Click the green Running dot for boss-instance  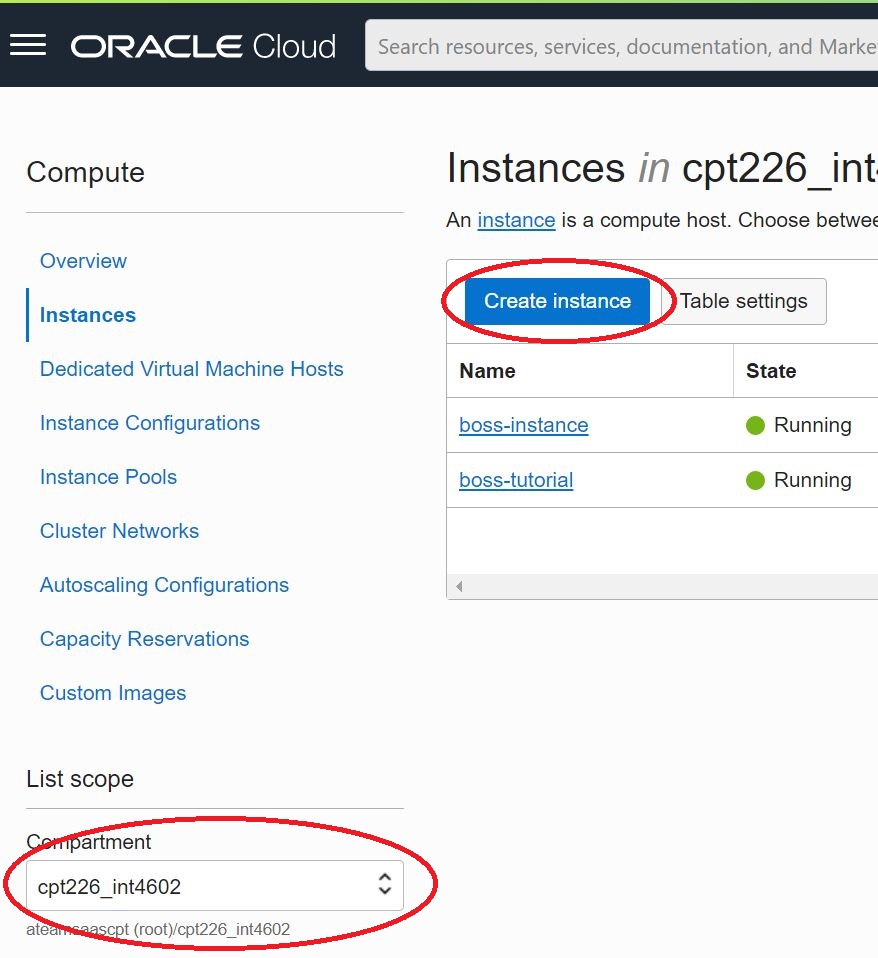coord(754,424)
